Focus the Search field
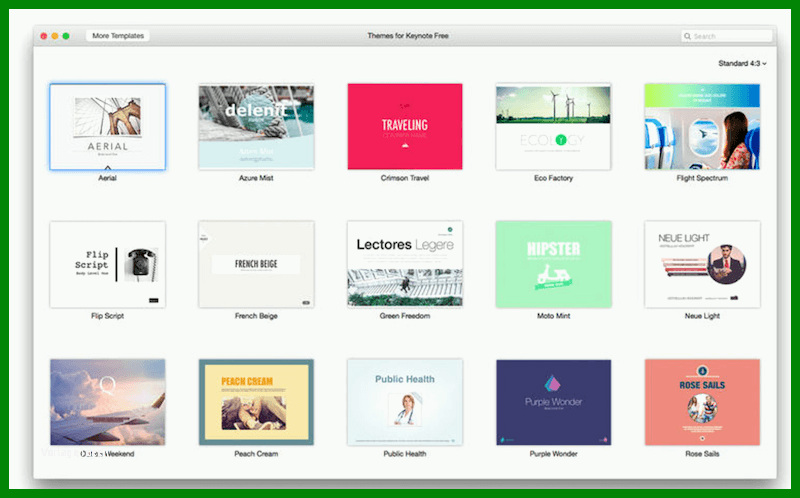 point(727,36)
